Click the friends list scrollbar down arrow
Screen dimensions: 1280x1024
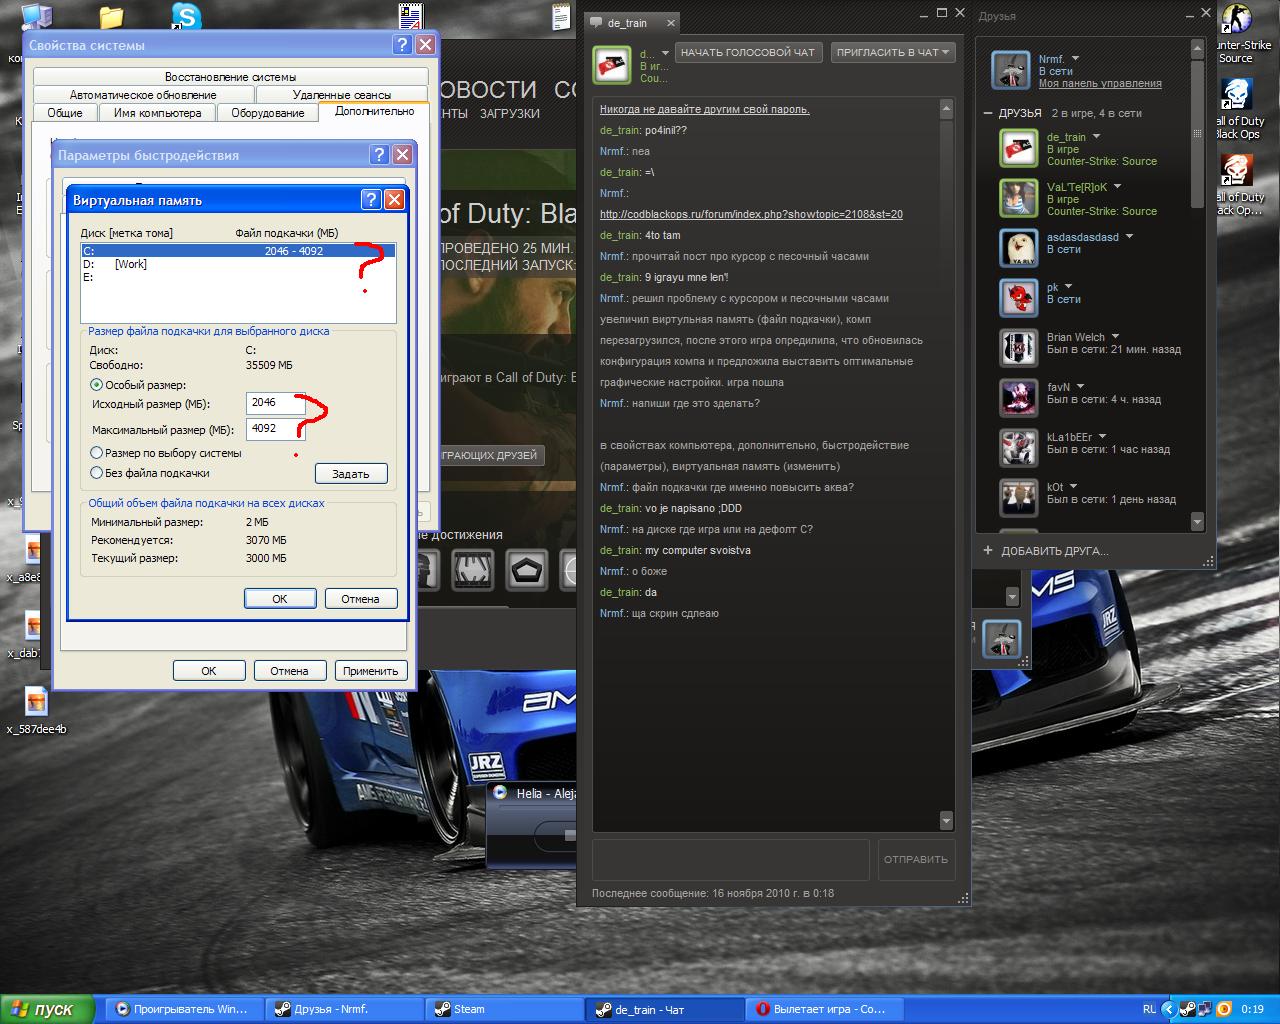(1197, 522)
